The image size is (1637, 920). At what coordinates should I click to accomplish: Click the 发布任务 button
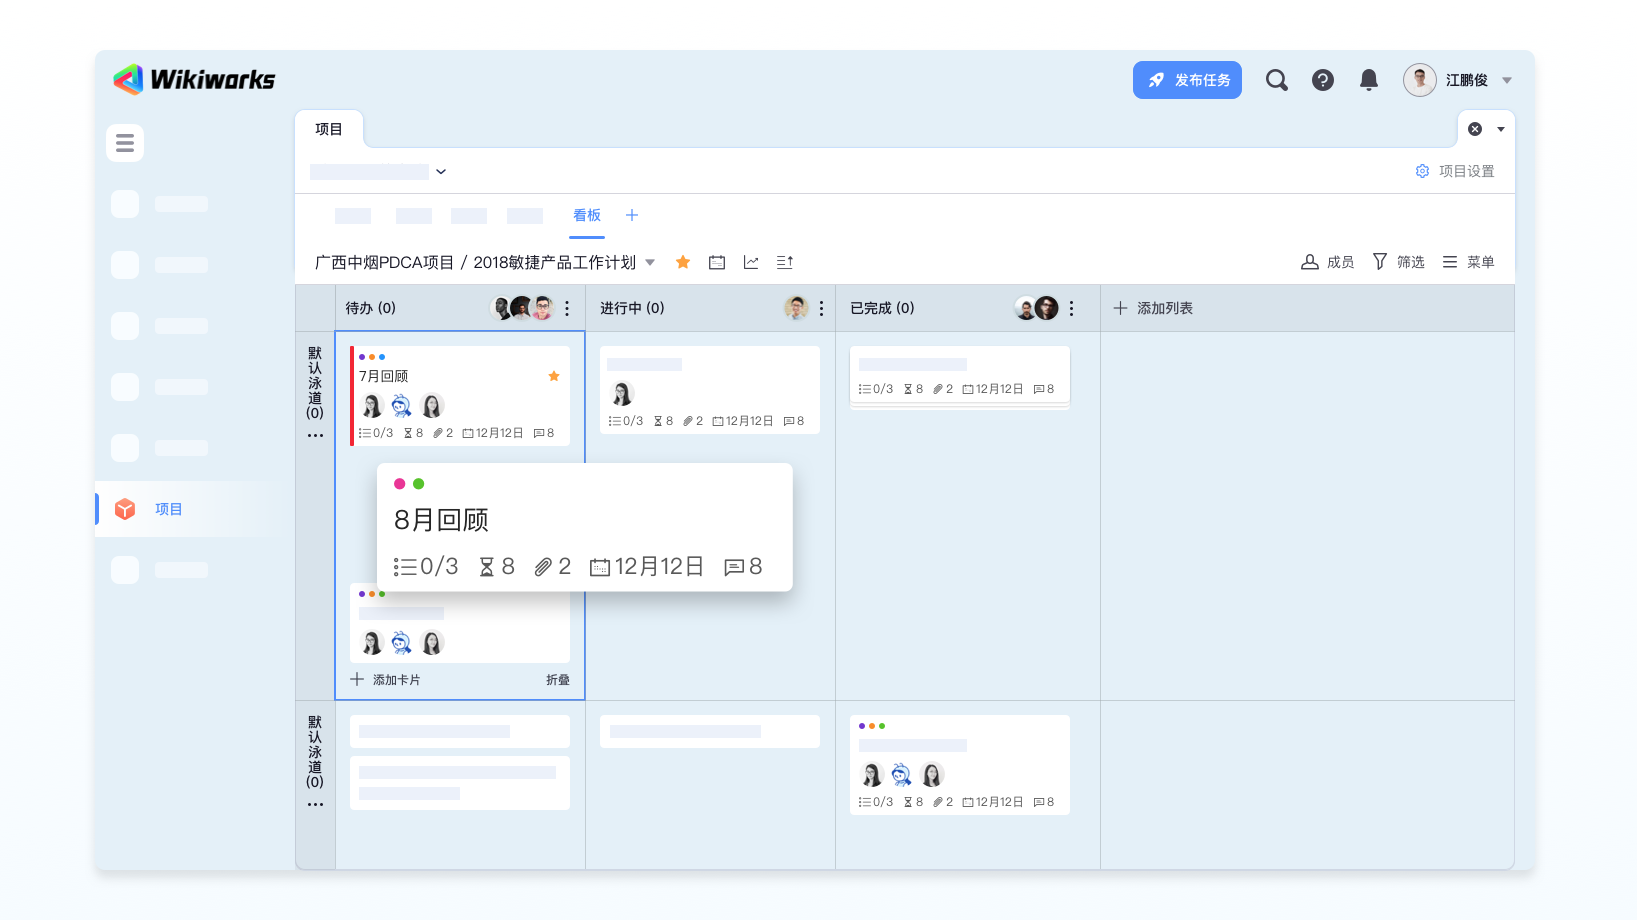[1187, 80]
